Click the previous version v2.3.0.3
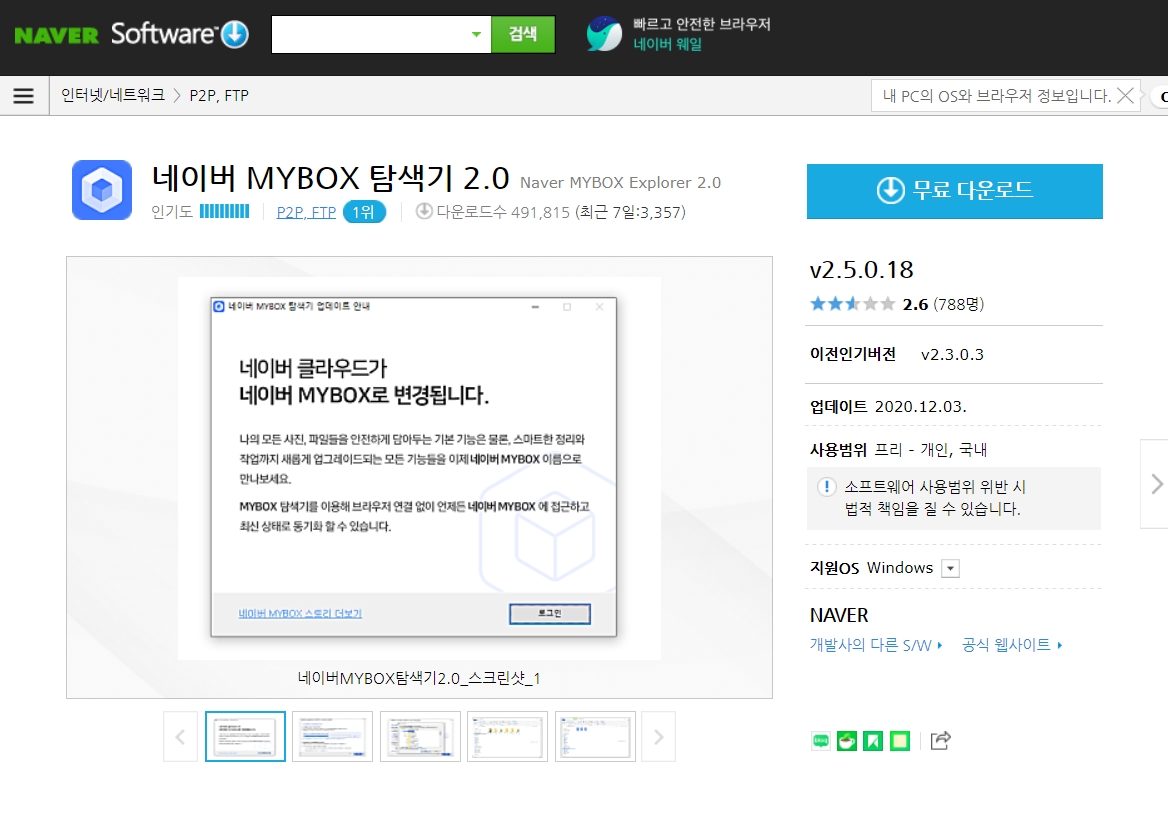The image size is (1168, 822). point(952,354)
